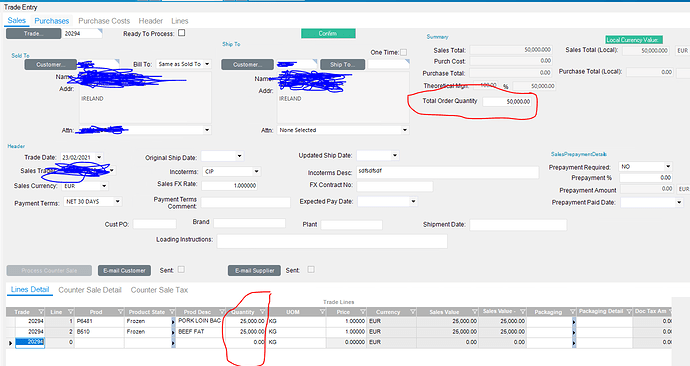Filter the Trade column in Trade Lines

tap(41, 312)
